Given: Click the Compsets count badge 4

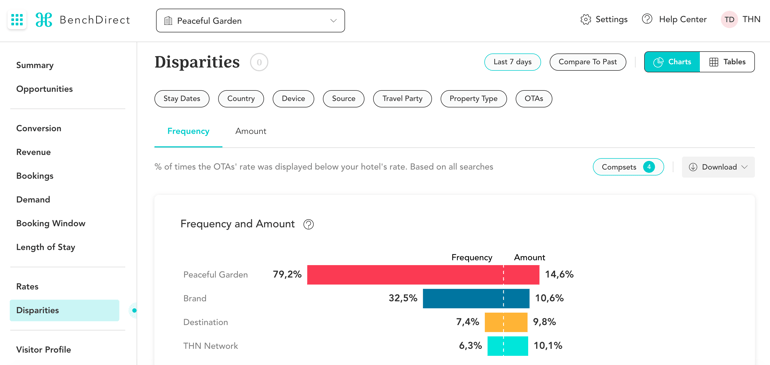Looking at the screenshot, I should 649,167.
